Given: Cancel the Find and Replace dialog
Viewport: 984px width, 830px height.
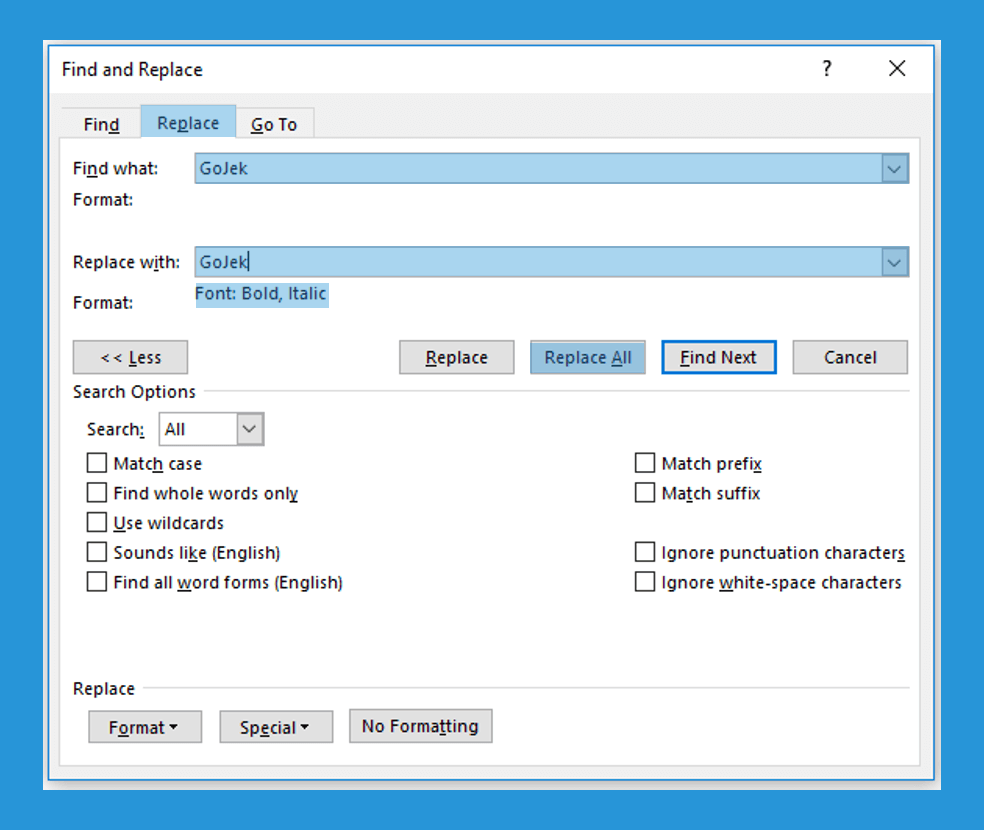Looking at the screenshot, I should point(850,357).
